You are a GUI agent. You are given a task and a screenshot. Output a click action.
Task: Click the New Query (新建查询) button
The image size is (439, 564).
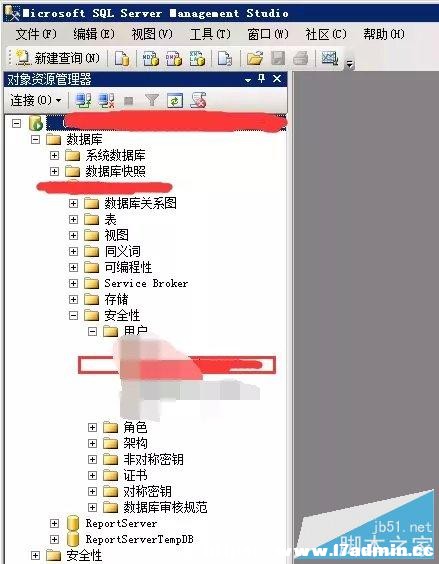tap(58, 58)
